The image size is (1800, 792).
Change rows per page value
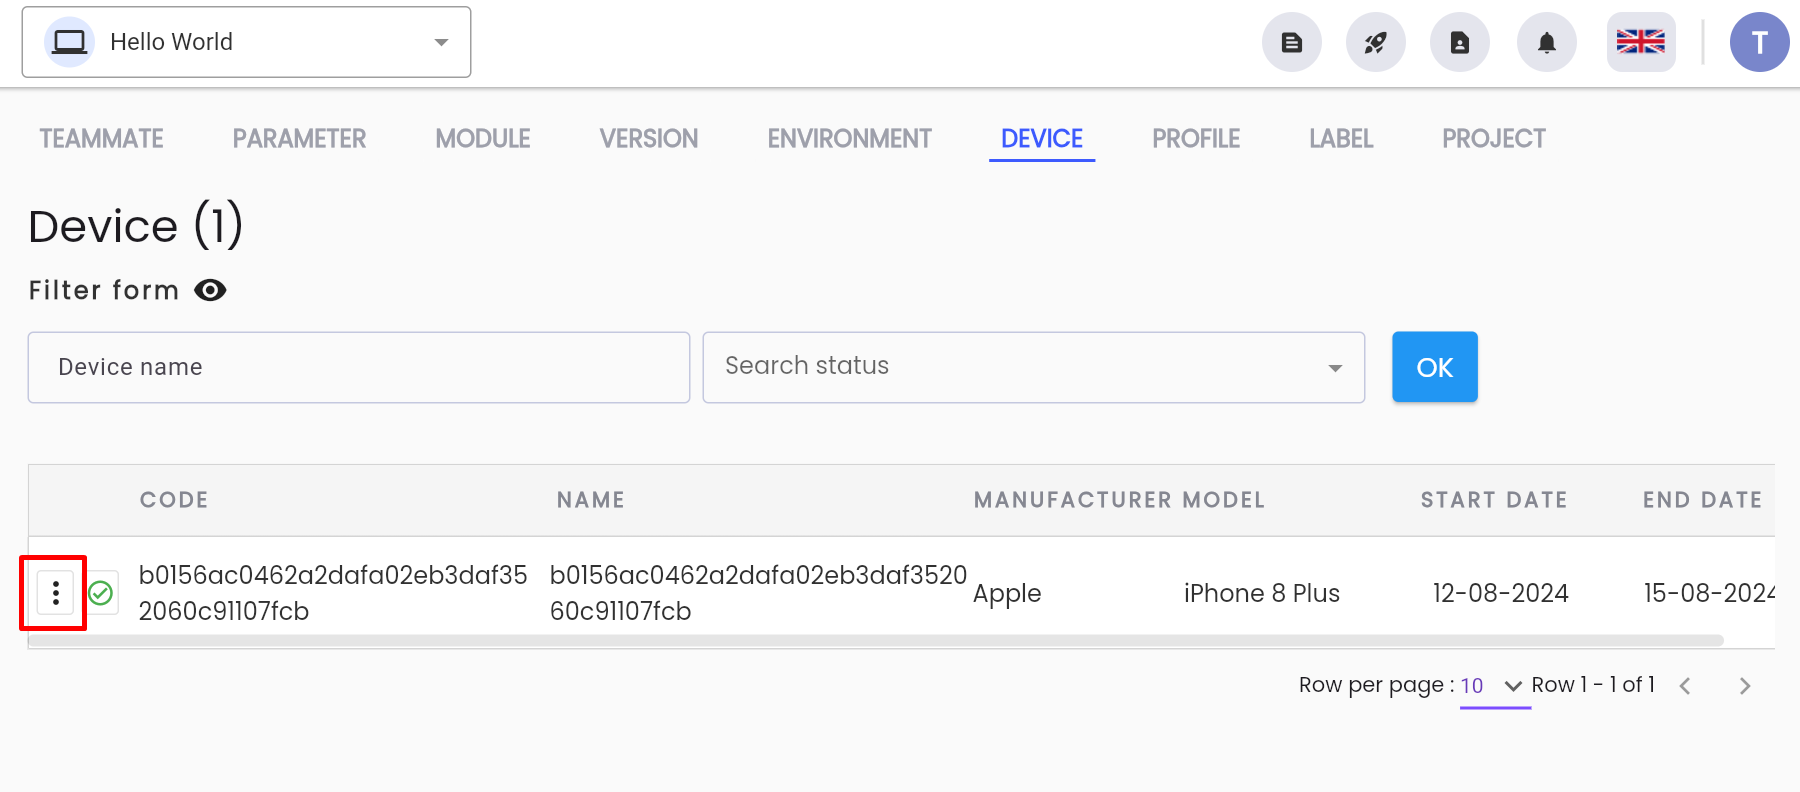click(1493, 686)
